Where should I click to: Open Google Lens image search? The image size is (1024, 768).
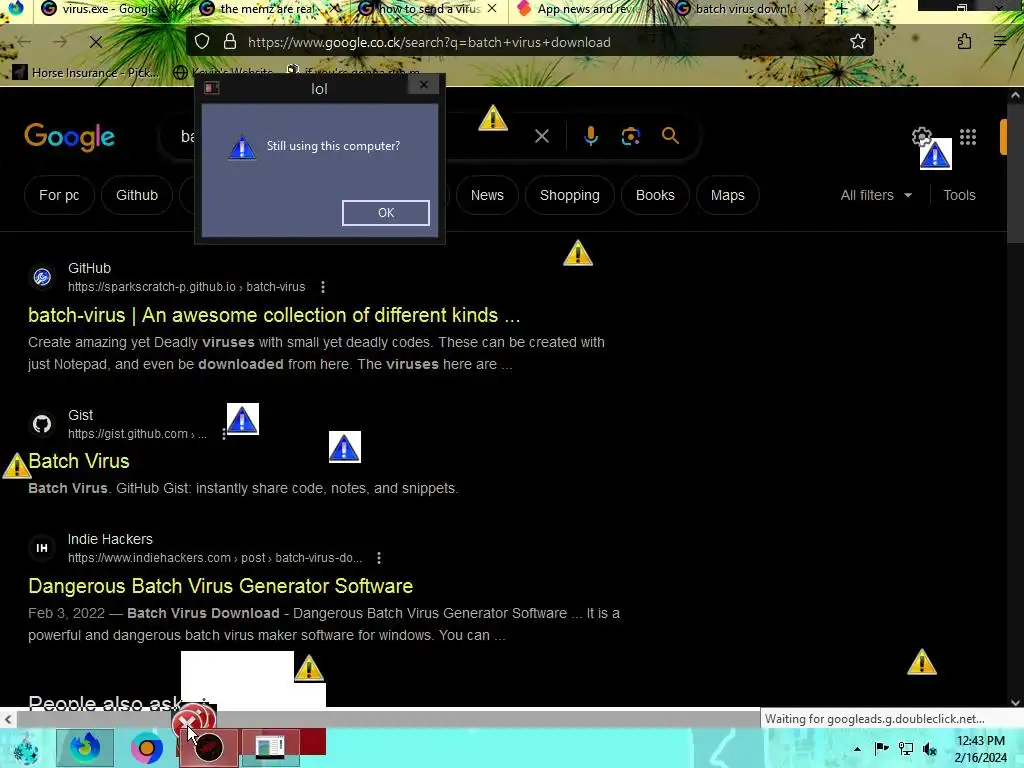click(630, 136)
